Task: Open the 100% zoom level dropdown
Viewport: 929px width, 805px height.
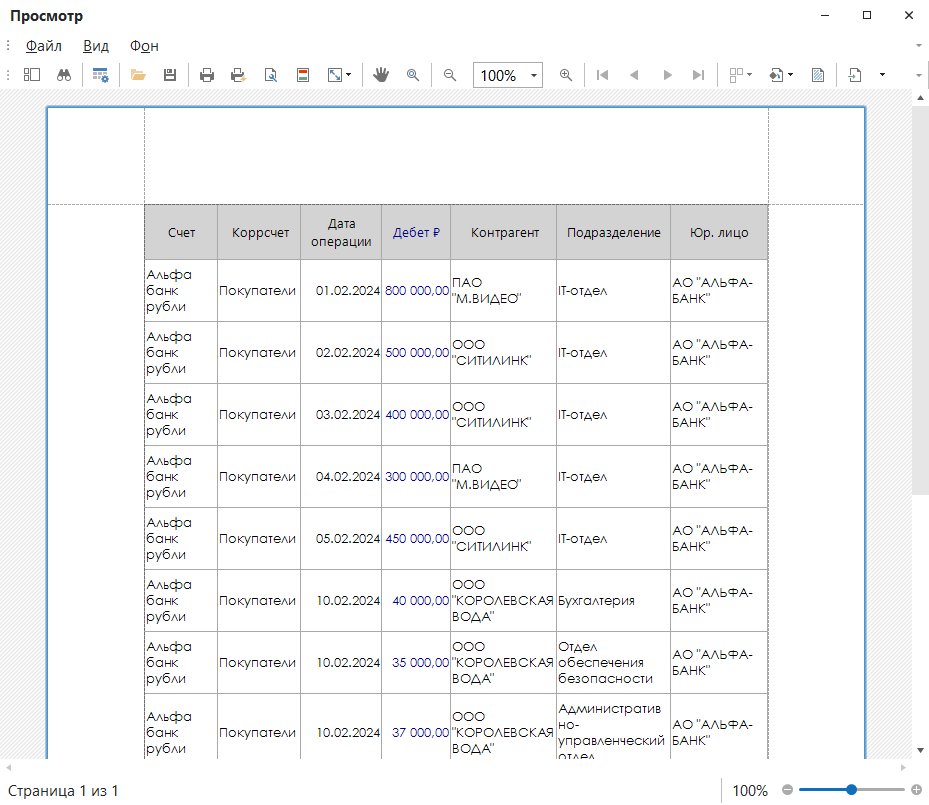Action: (534, 76)
